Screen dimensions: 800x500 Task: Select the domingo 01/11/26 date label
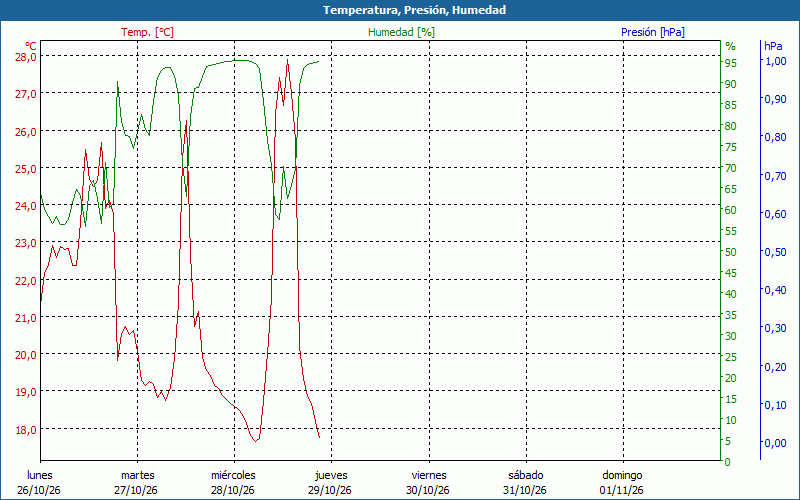coord(622,483)
